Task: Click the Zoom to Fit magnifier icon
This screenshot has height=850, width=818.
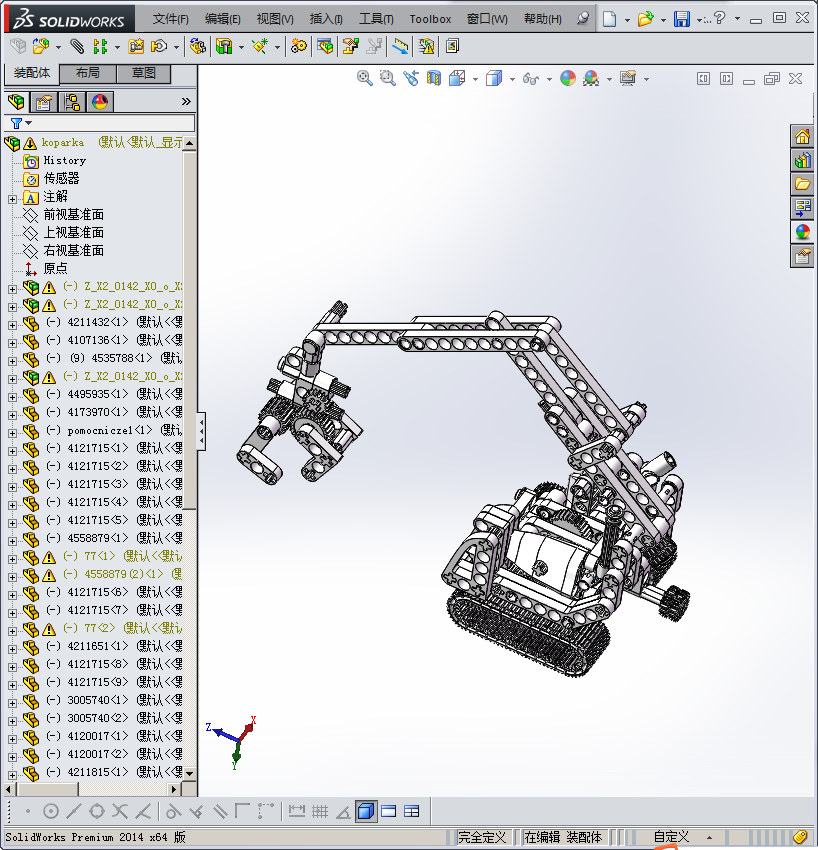Action: pos(364,79)
